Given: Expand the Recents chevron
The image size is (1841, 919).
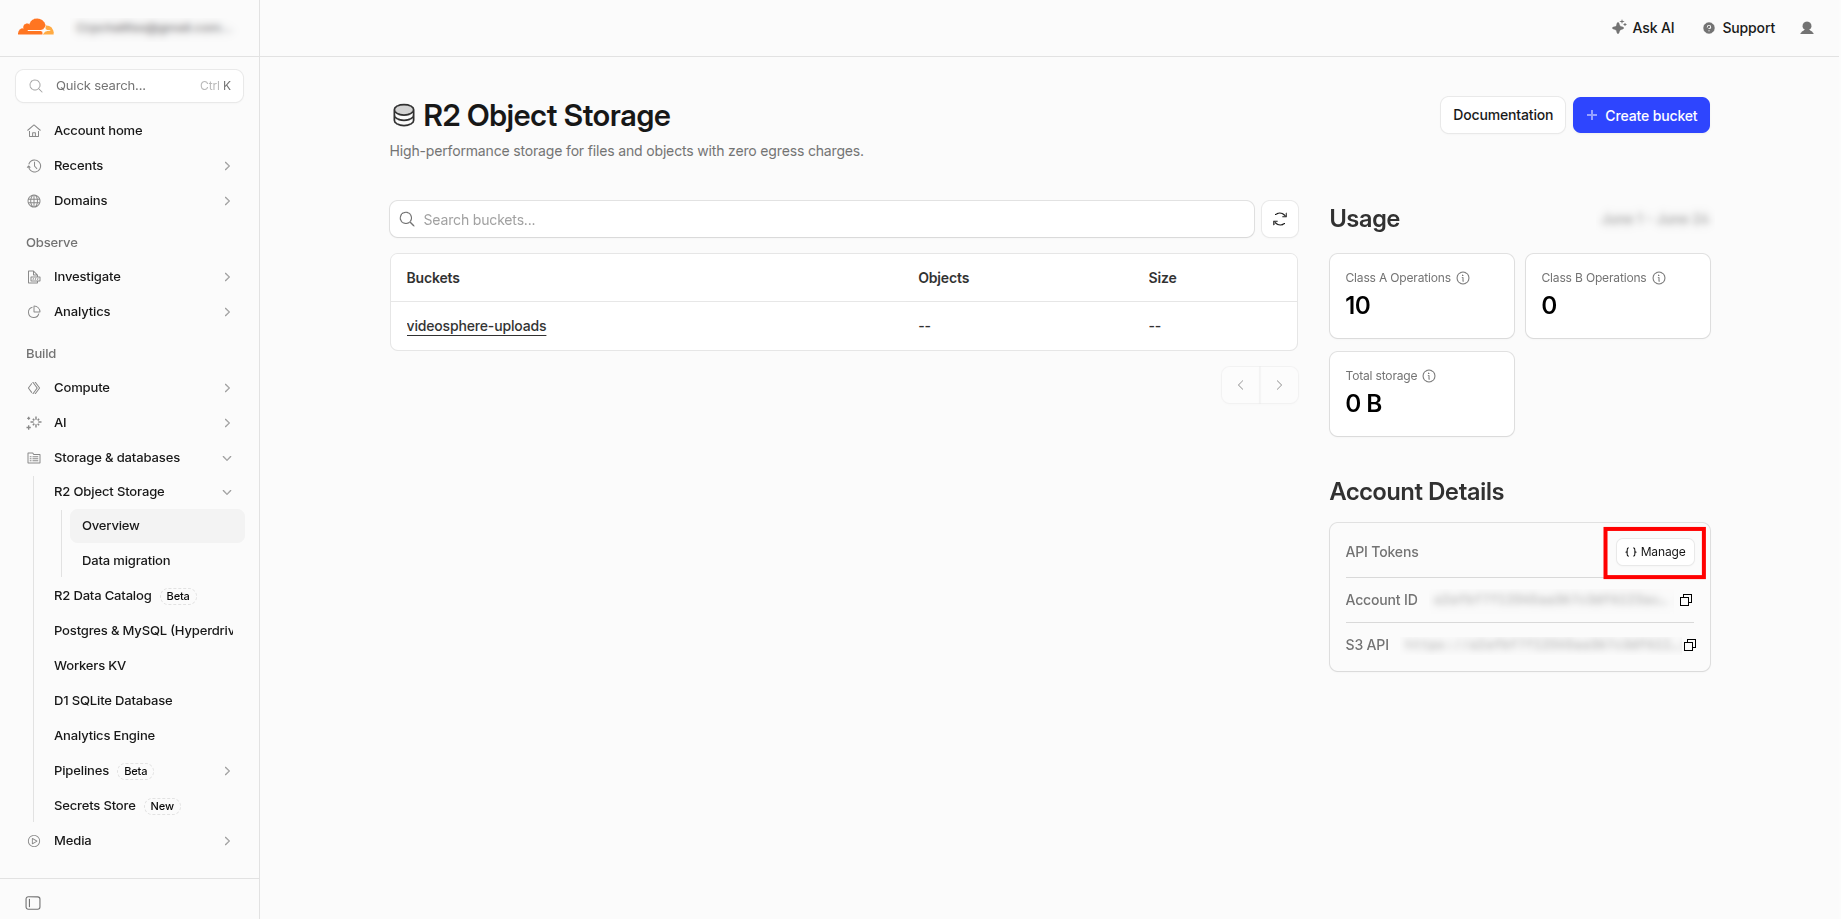Looking at the screenshot, I should pos(227,166).
